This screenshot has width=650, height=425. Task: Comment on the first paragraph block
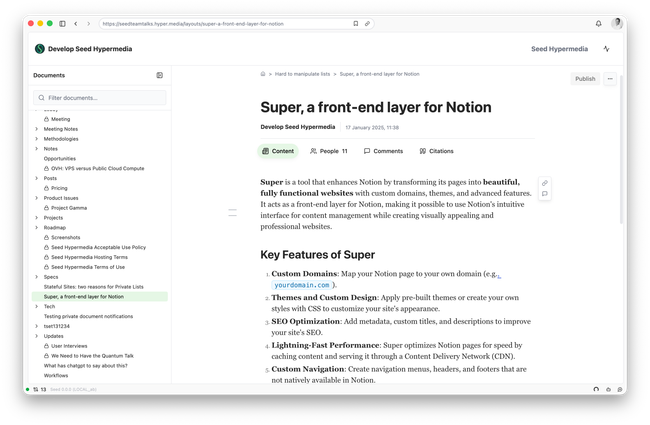[x=545, y=194]
